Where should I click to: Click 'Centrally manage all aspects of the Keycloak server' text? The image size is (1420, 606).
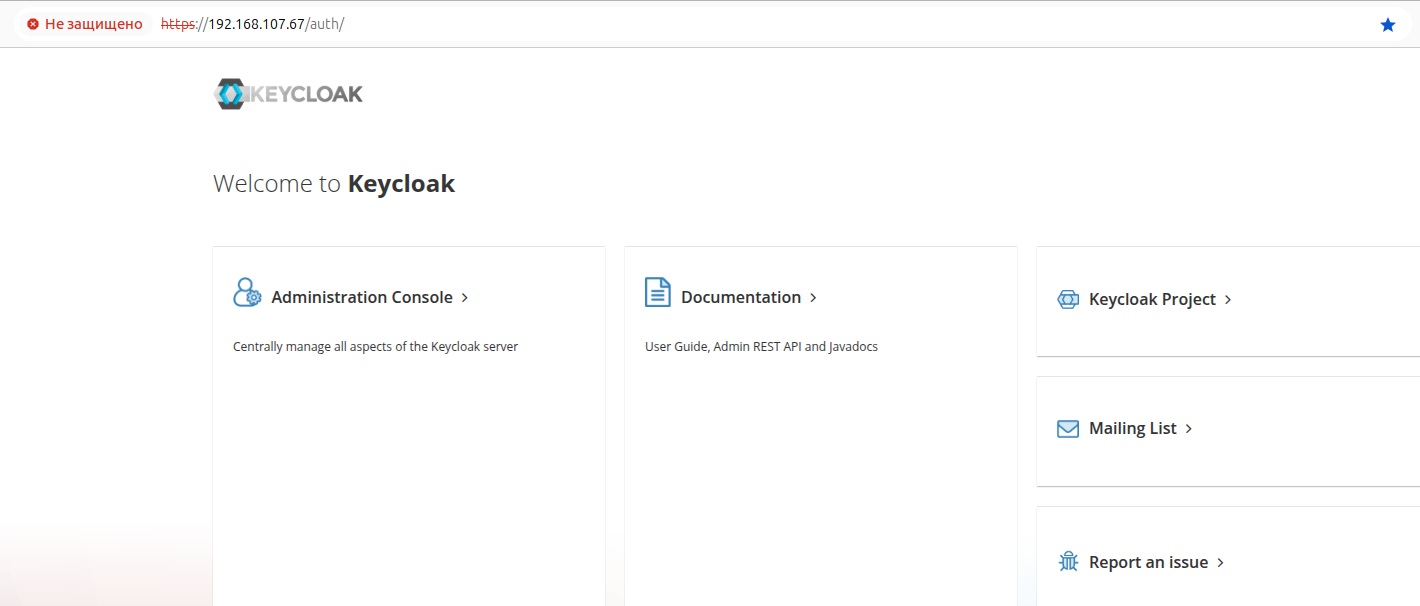[x=375, y=347]
